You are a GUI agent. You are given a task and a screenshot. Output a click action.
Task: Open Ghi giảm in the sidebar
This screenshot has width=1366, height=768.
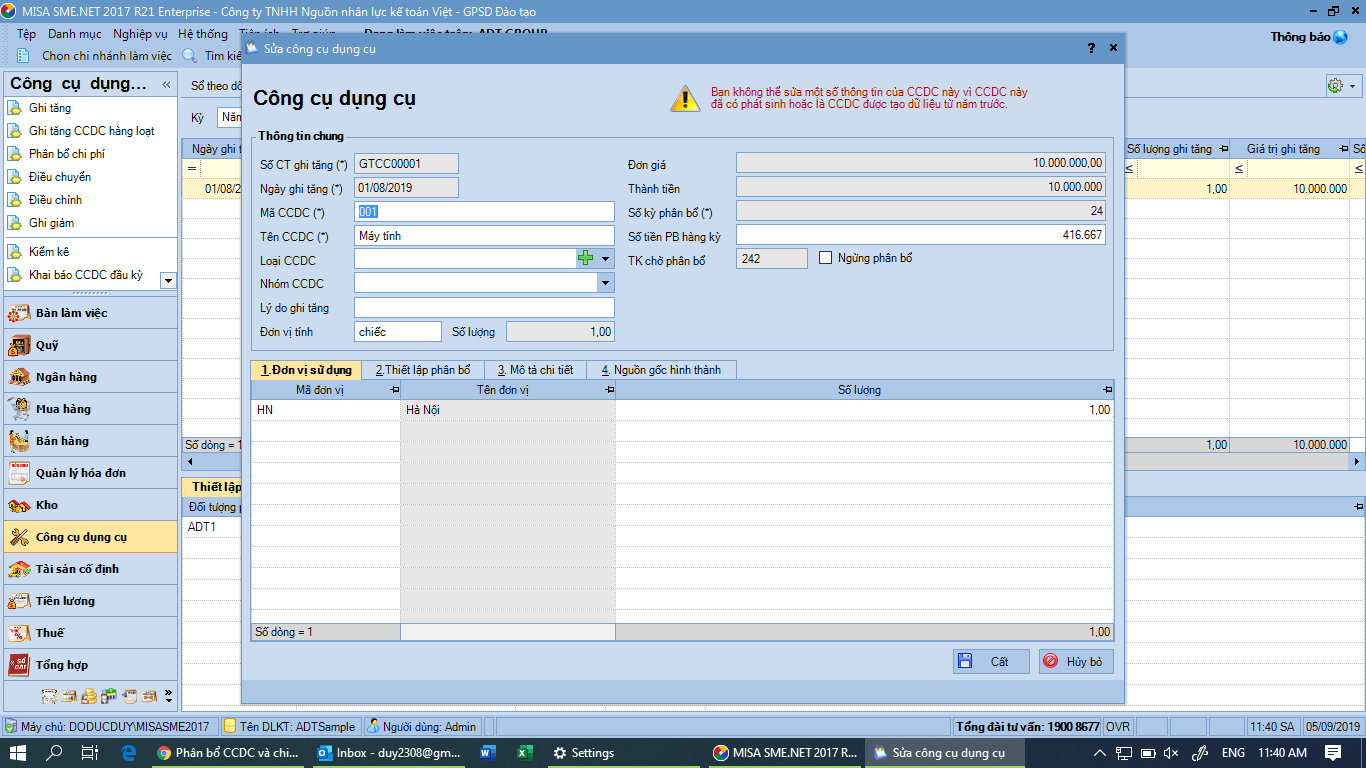[x=52, y=223]
